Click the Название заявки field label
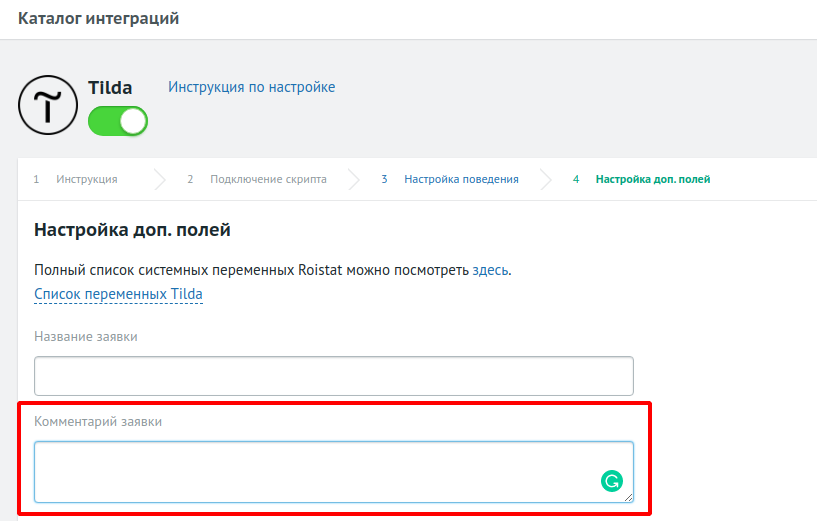 point(86,336)
